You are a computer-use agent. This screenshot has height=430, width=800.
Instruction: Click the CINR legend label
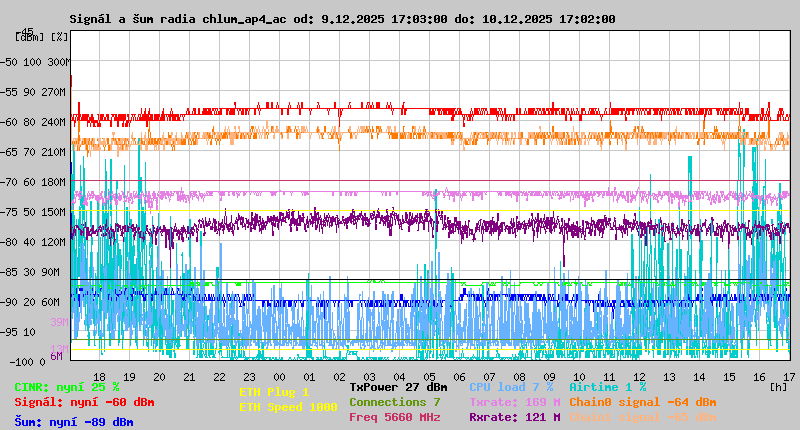(x=66, y=387)
